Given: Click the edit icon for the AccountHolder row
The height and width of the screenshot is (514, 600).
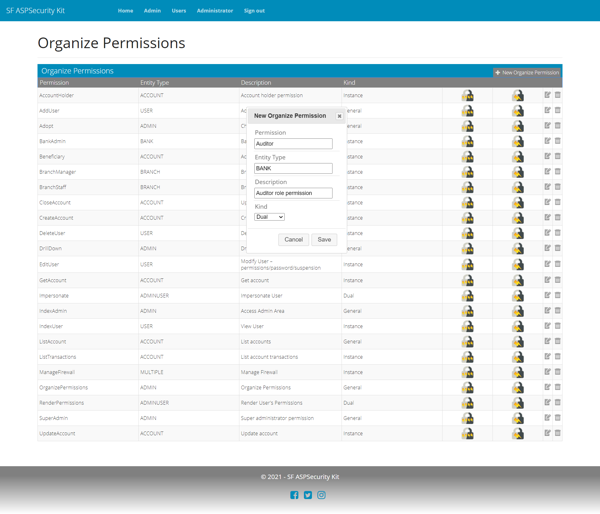Looking at the screenshot, I should coord(548,96).
